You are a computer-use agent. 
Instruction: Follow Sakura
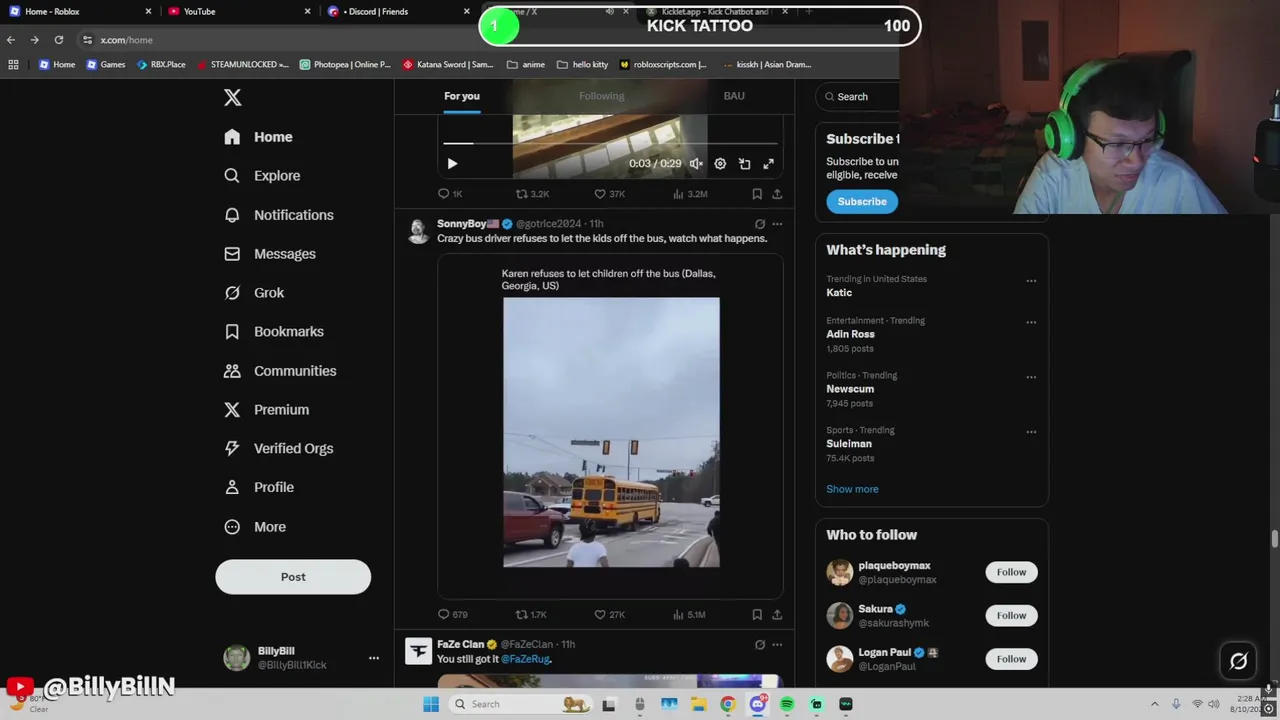coord(1011,616)
